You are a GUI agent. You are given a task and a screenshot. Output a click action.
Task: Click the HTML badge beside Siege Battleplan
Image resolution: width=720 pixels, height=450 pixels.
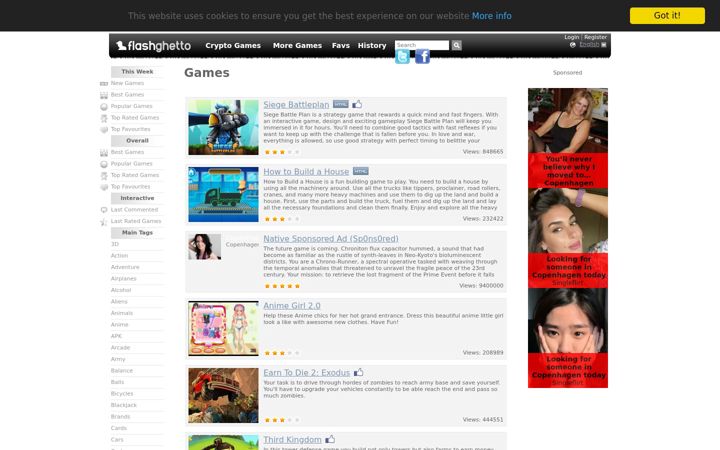pos(341,104)
